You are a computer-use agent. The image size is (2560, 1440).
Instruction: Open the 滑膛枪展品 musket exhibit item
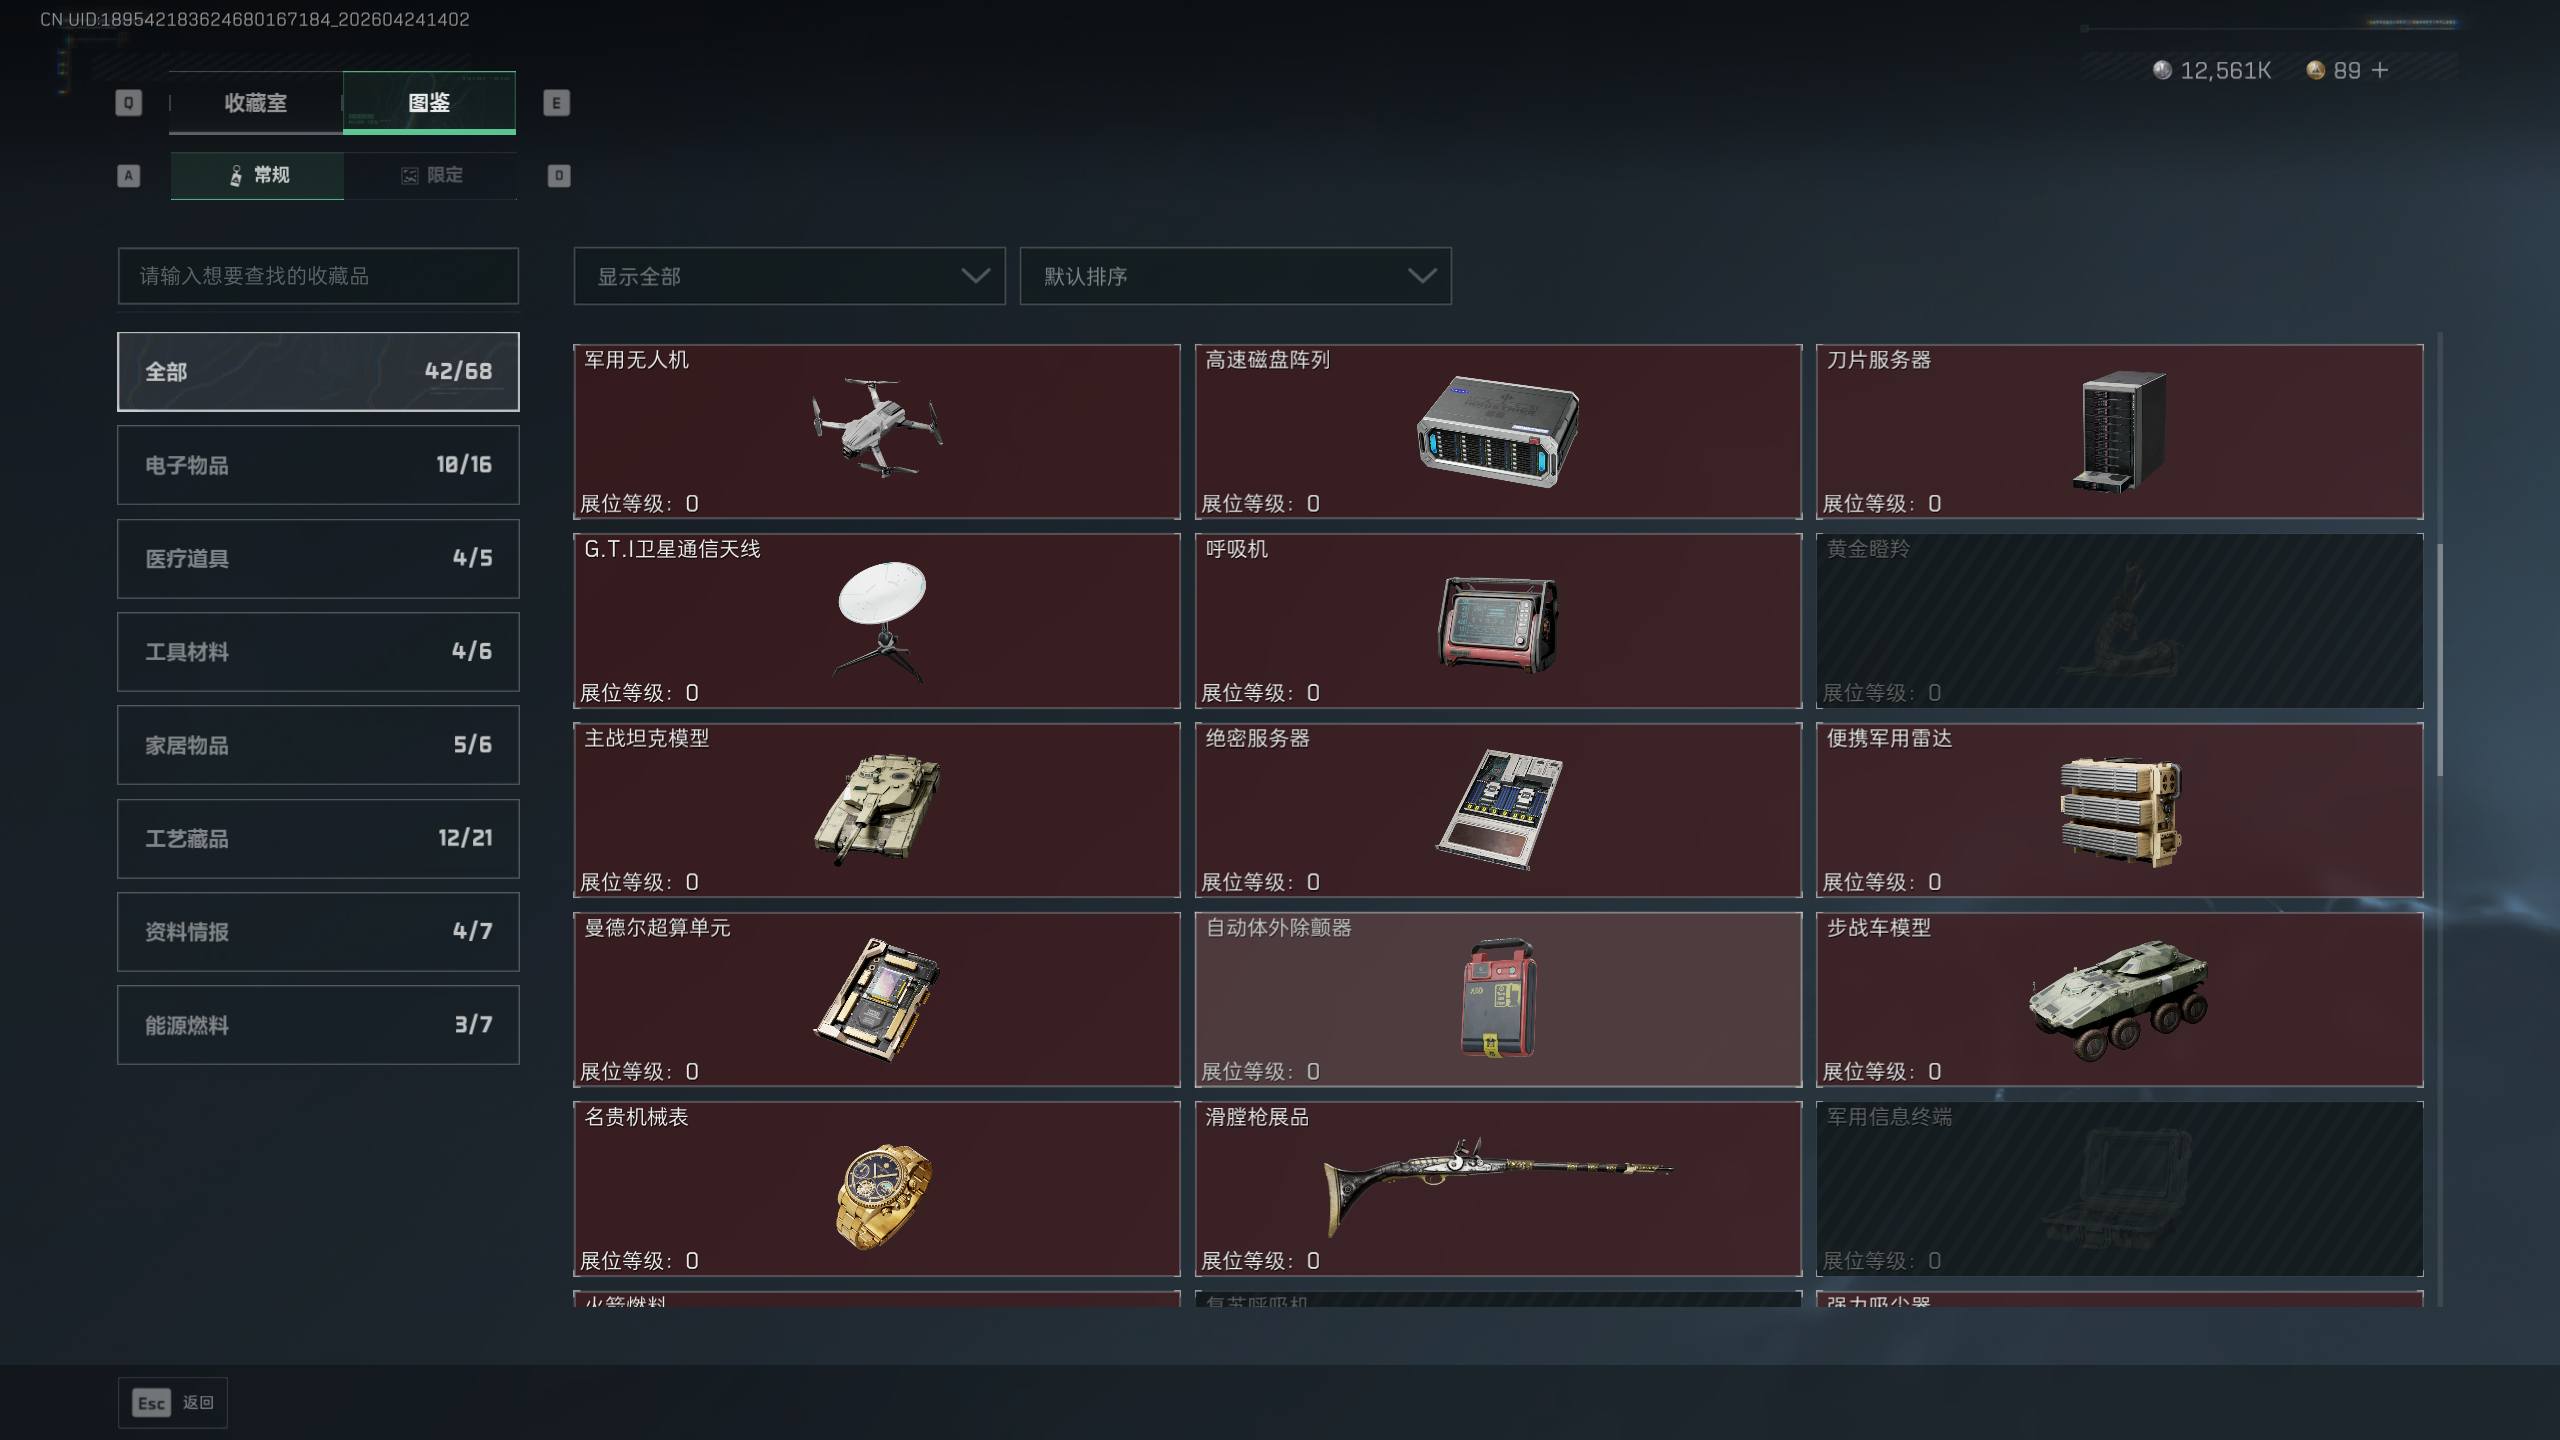tap(1498, 1189)
